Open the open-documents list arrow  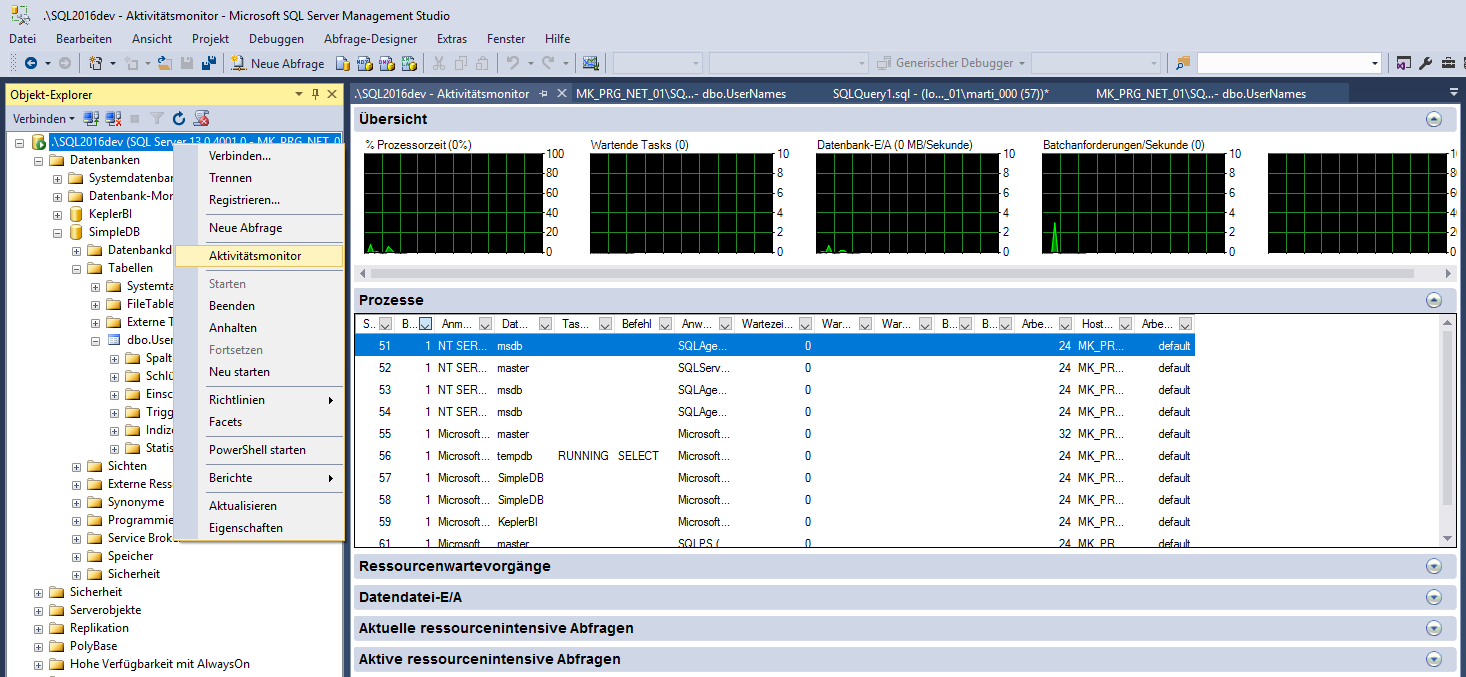tap(1454, 92)
